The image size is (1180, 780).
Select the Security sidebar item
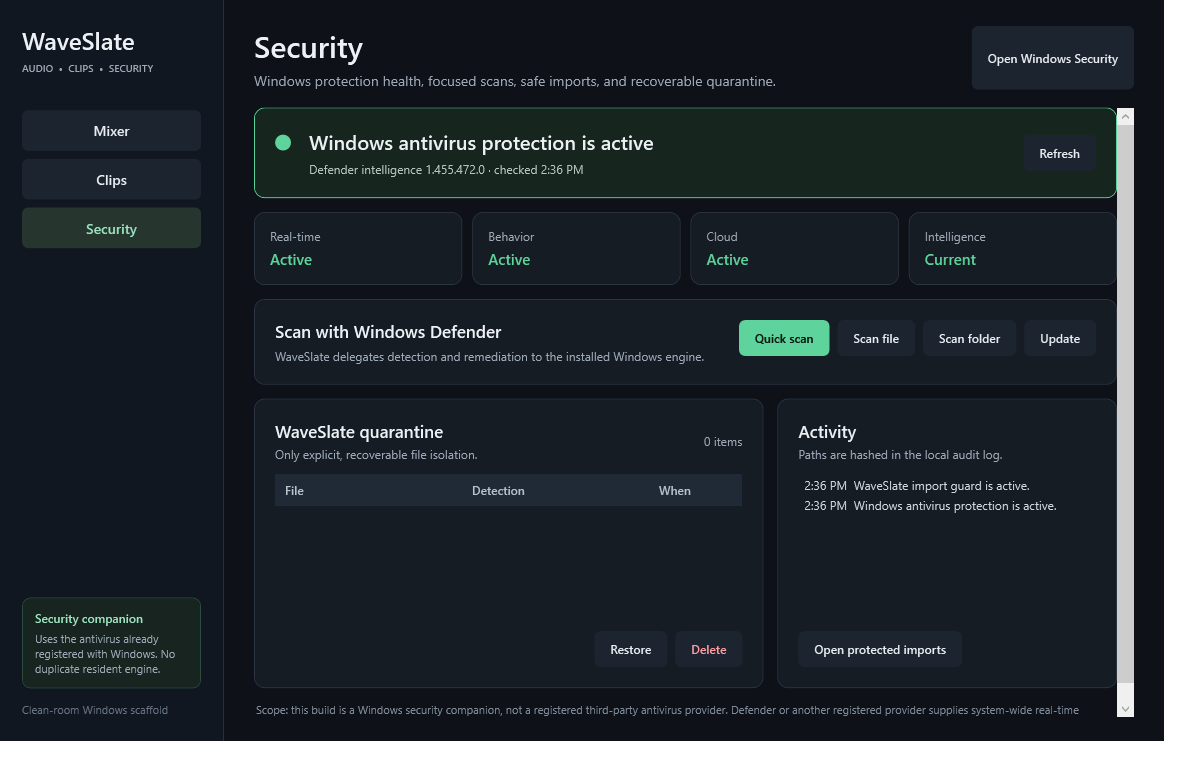point(111,229)
